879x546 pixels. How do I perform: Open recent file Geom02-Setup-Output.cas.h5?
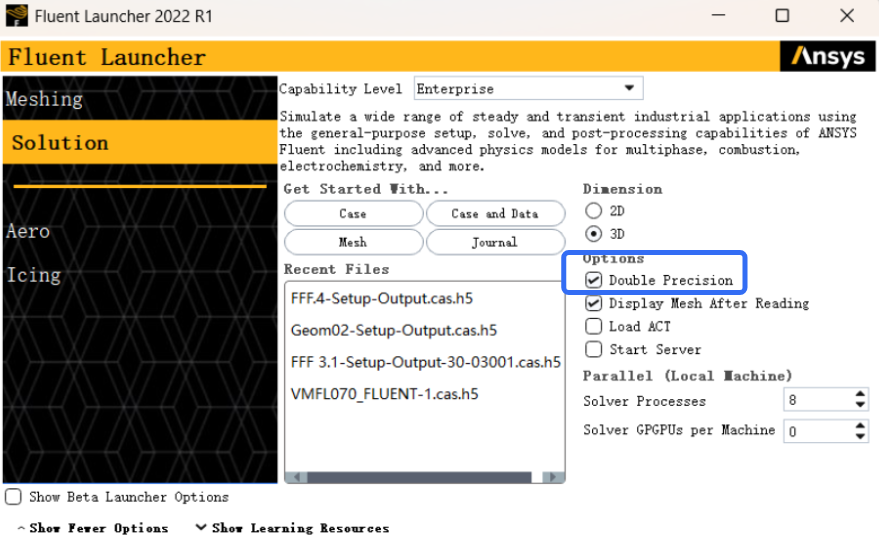click(394, 330)
